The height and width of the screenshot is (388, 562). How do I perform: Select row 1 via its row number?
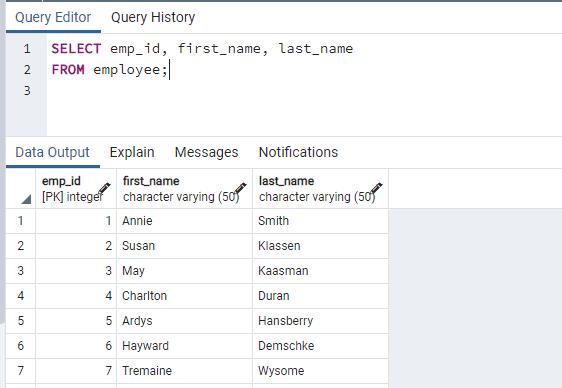pos(20,221)
